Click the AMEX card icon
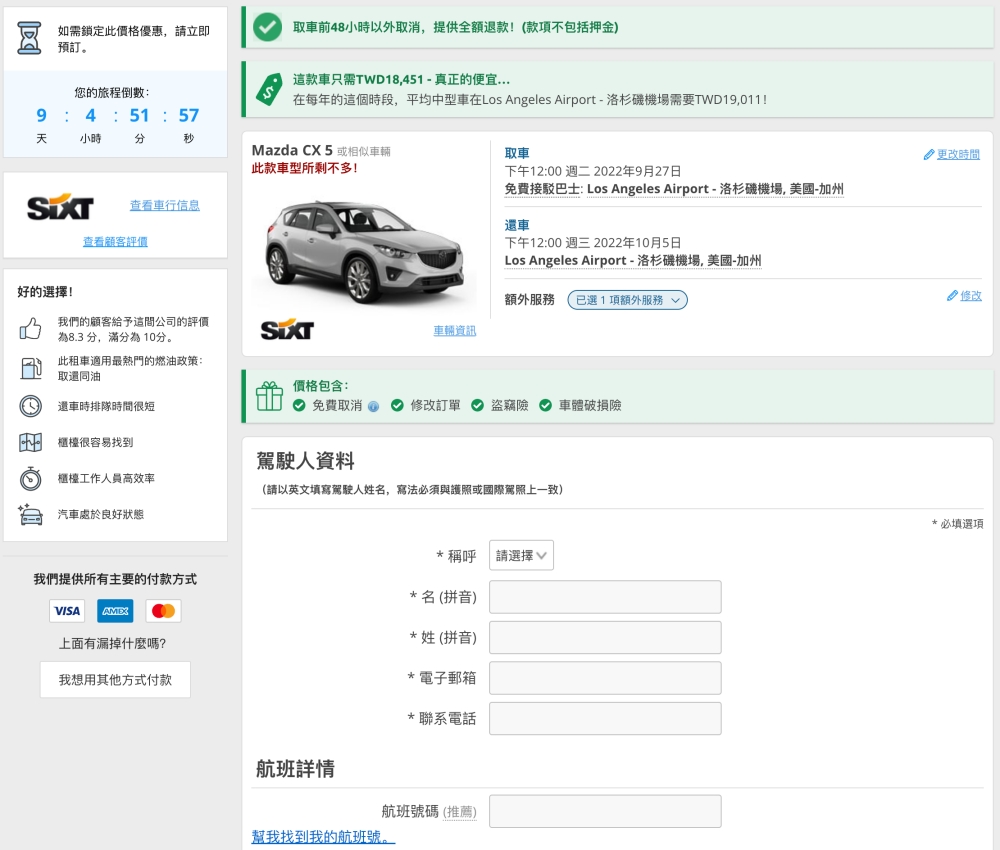Image resolution: width=1000 pixels, height=850 pixels. point(115,611)
